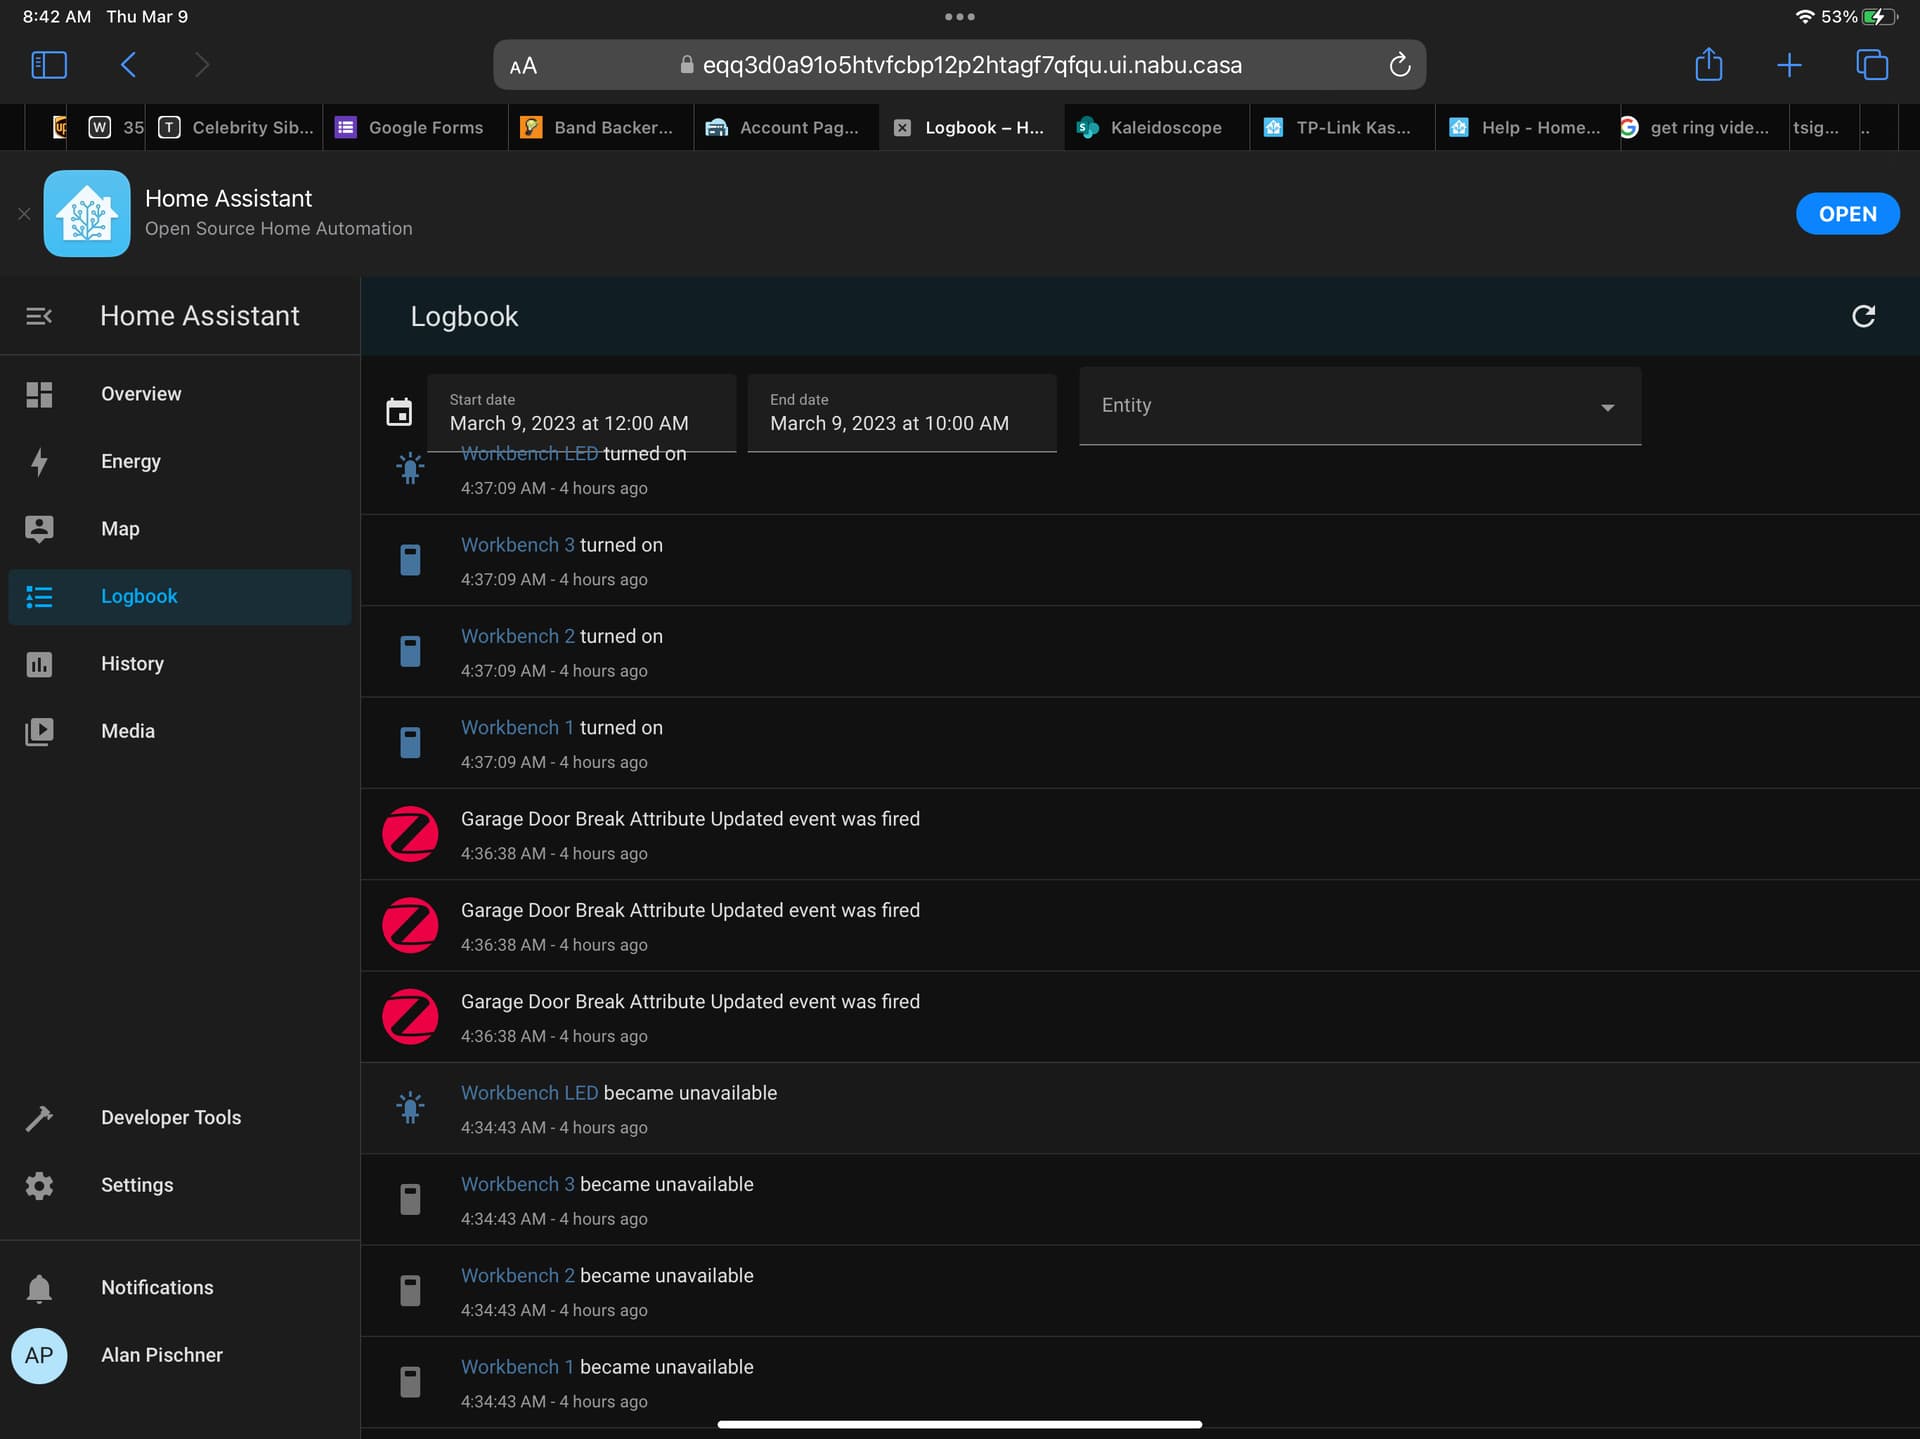Image resolution: width=1920 pixels, height=1439 pixels.
Task: Toggle the Safari sidebar panel
Action: coord(48,64)
